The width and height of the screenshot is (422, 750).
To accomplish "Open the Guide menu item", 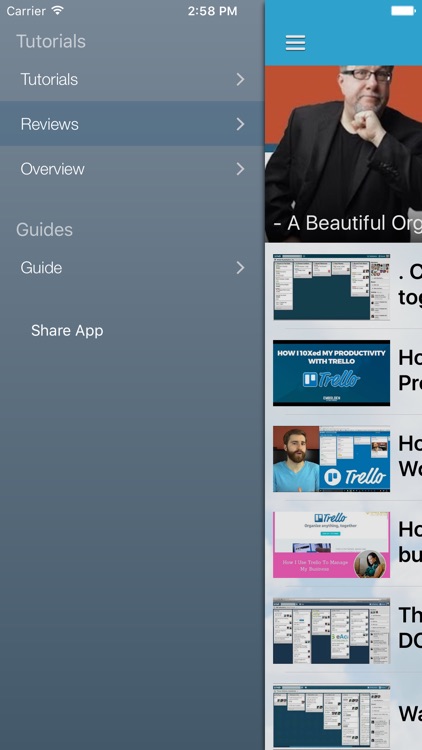I will click(x=132, y=267).
